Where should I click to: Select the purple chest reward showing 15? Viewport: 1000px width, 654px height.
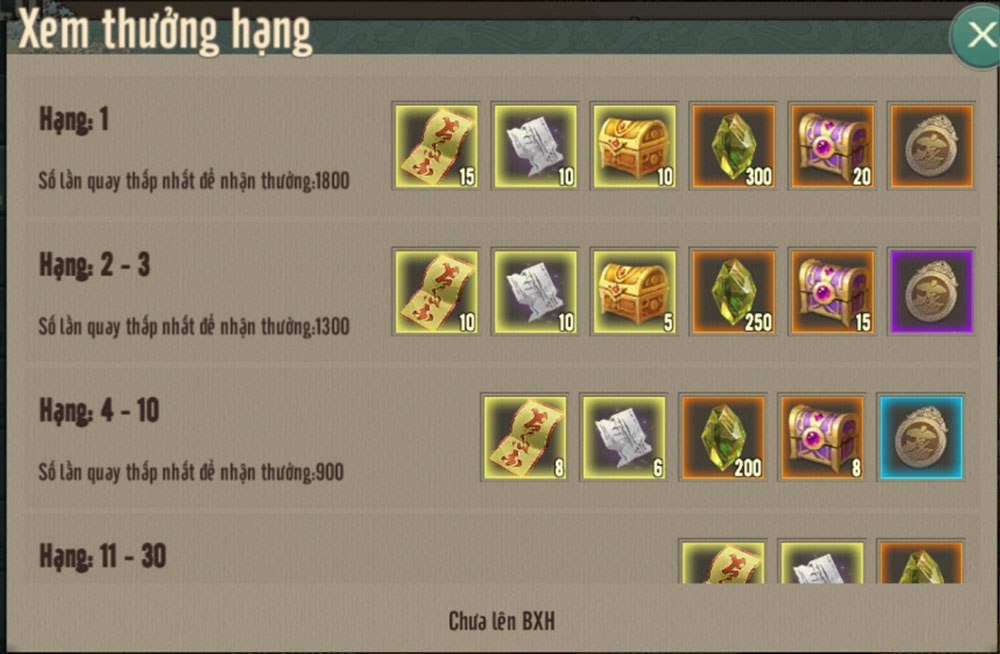(x=832, y=292)
